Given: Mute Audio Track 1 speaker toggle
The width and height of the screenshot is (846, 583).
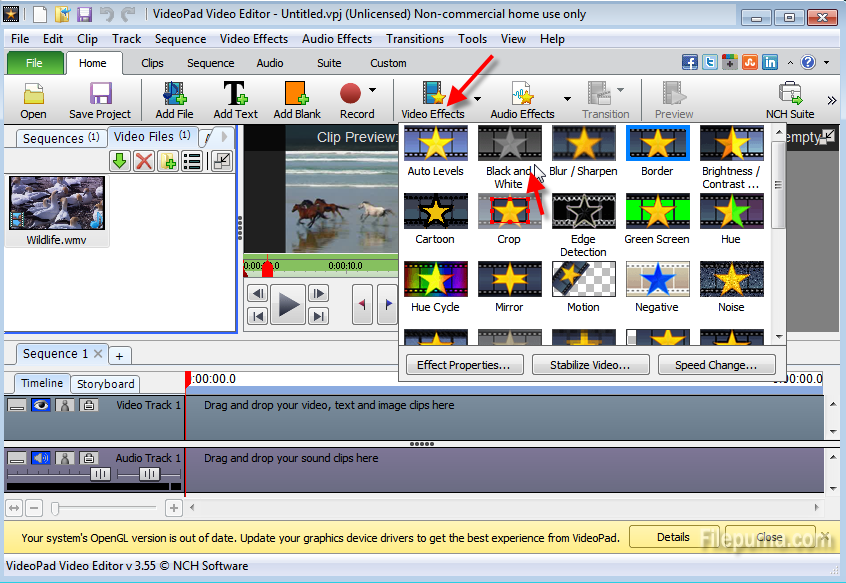Looking at the screenshot, I should point(40,458).
